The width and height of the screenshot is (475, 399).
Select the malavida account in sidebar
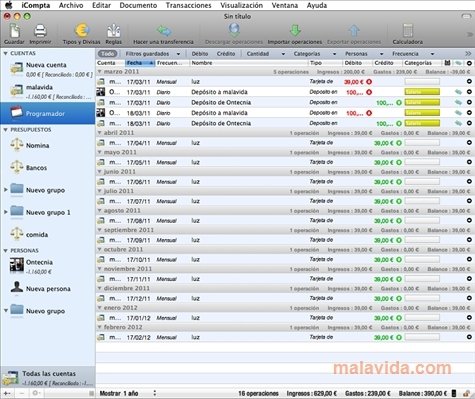[x=48, y=91]
